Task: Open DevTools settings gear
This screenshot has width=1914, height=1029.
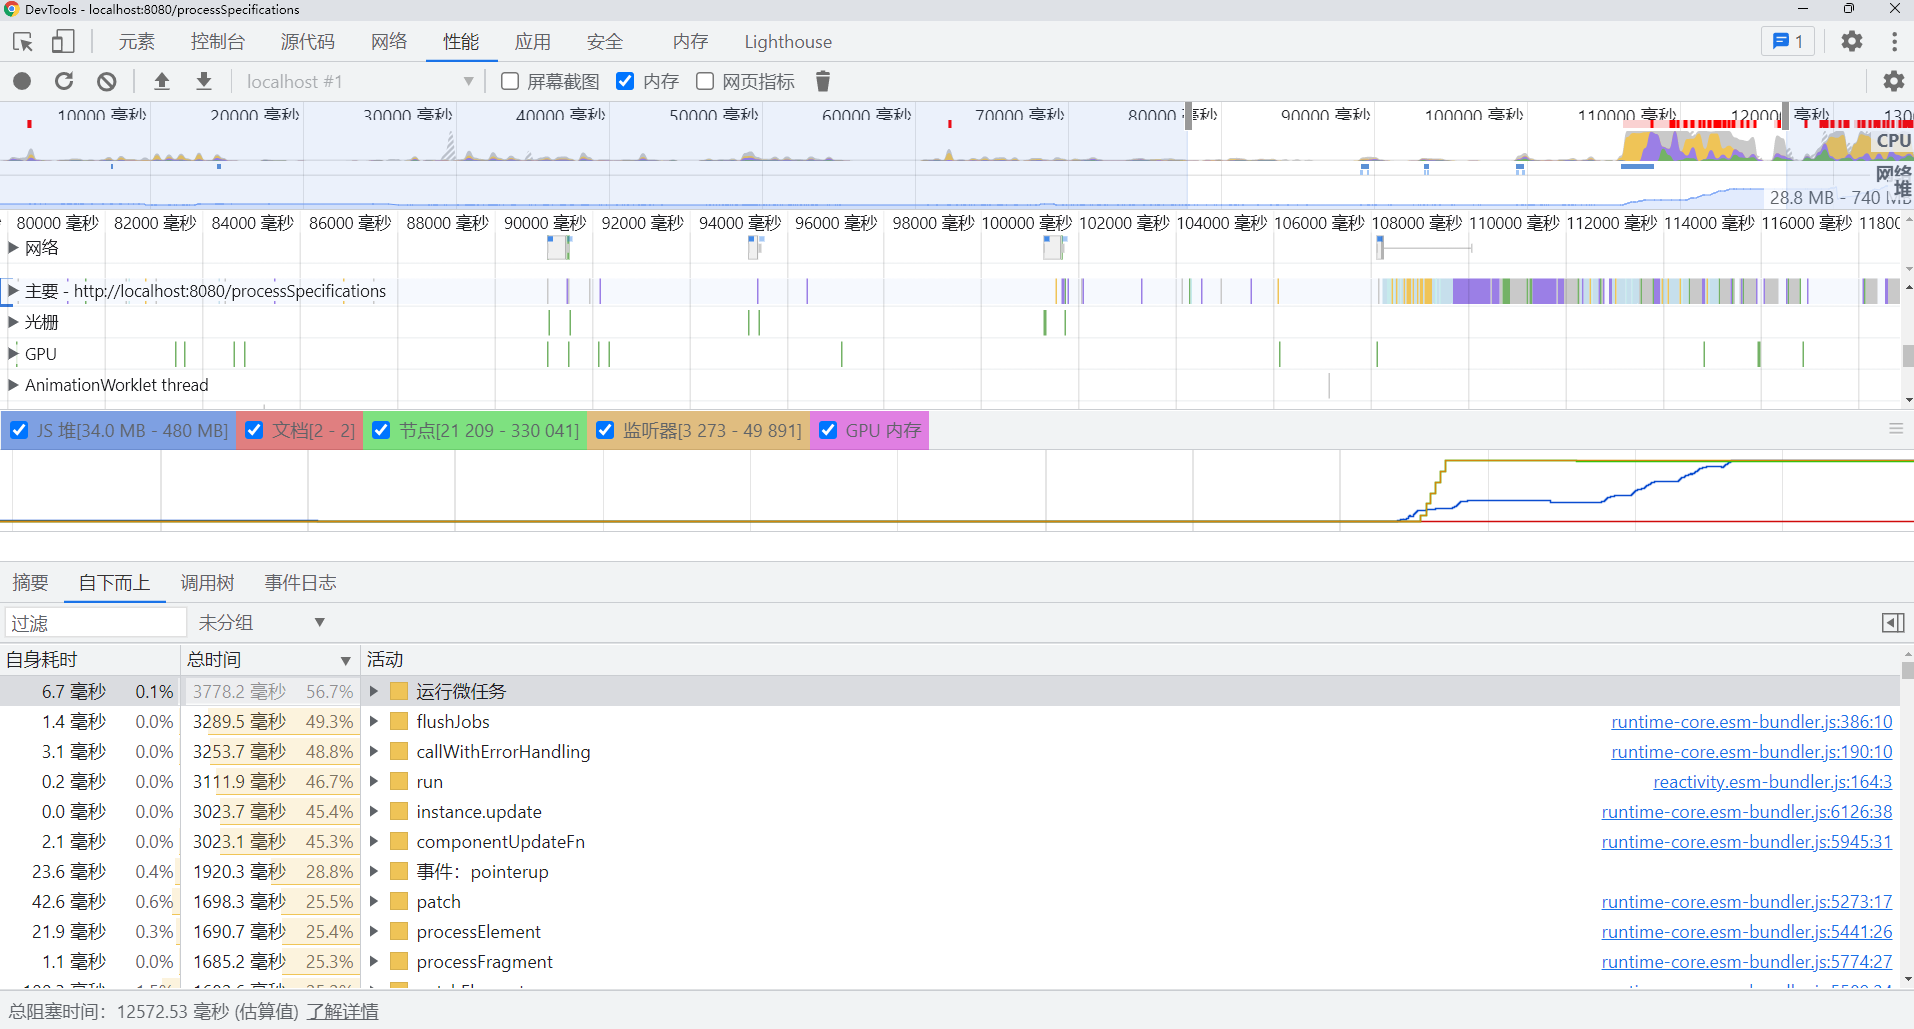Action: click(1852, 41)
